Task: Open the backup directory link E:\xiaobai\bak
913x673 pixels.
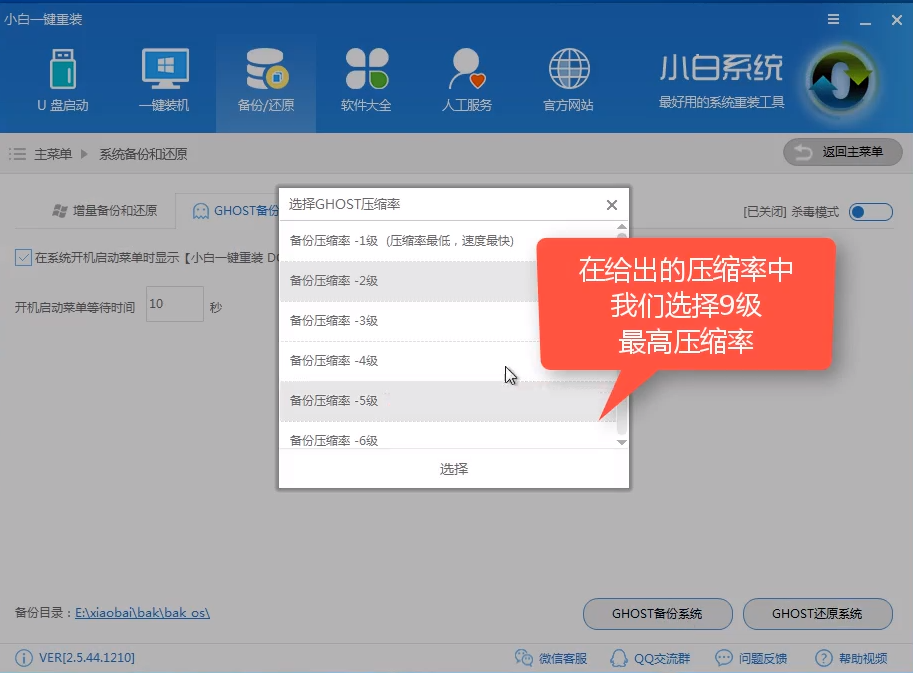Action: click(140, 614)
